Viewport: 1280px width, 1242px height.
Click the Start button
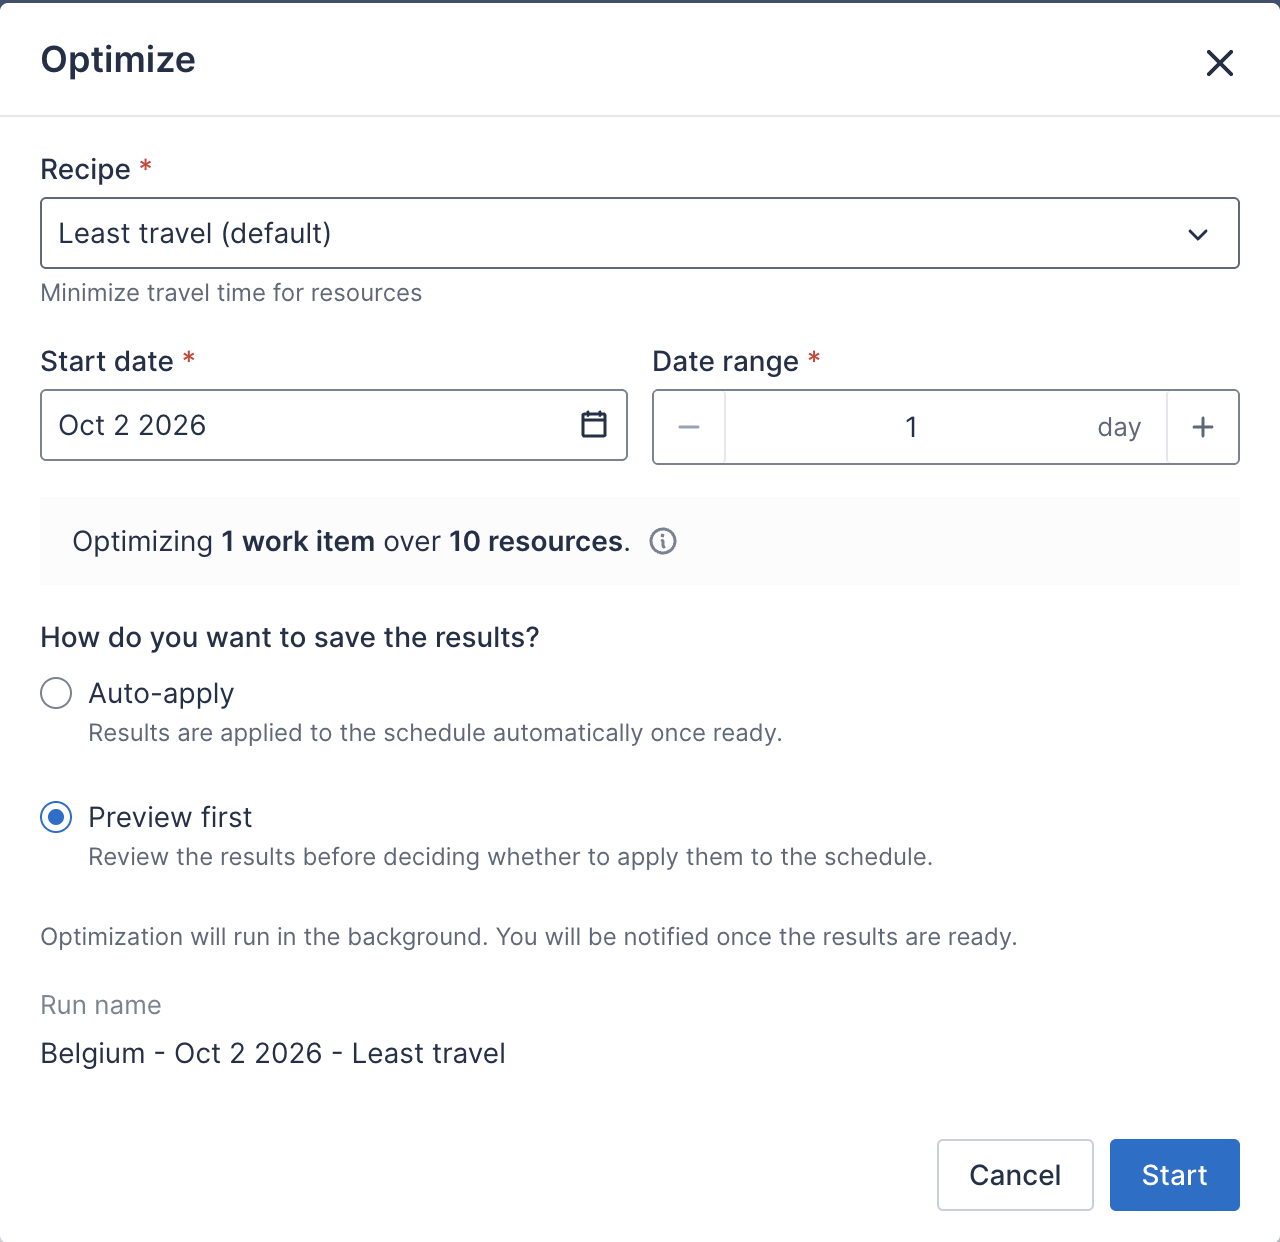click(1175, 1175)
